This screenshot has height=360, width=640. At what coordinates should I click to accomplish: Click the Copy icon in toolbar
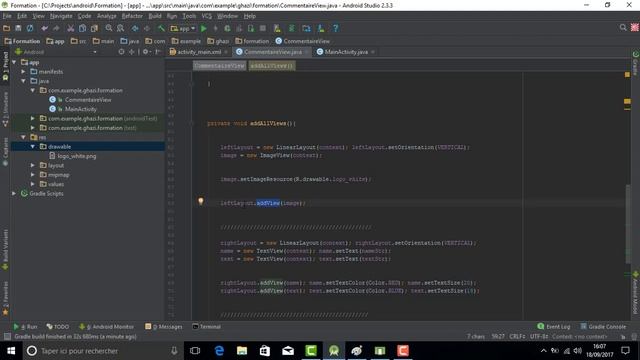tap(82, 28)
